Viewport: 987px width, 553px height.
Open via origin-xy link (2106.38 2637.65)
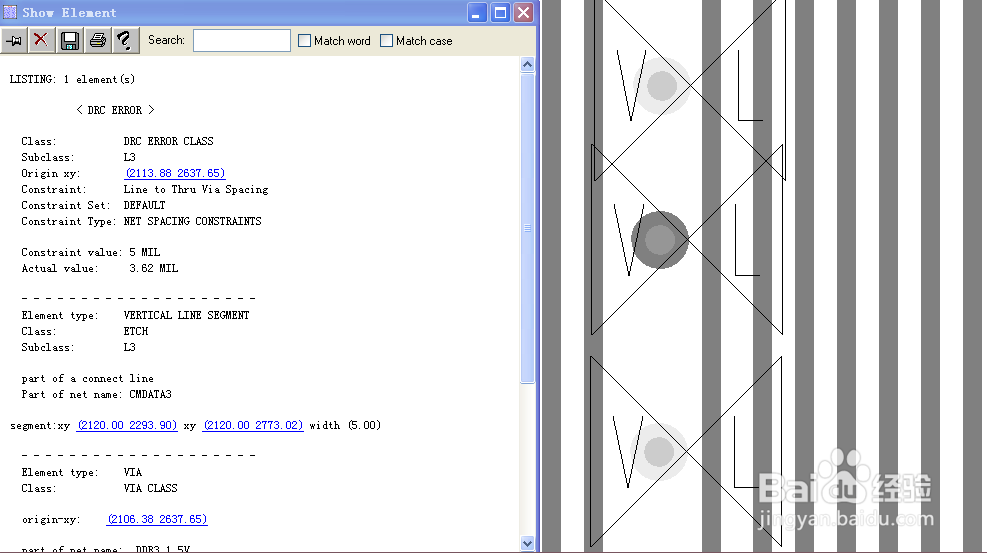tap(157, 519)
